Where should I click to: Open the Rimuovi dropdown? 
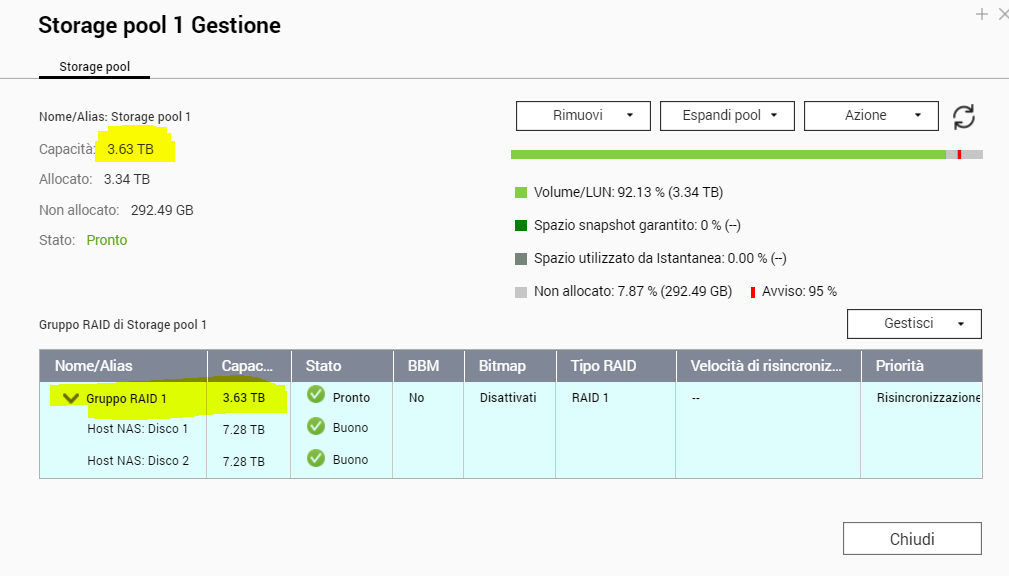click(x=583, y=116)
